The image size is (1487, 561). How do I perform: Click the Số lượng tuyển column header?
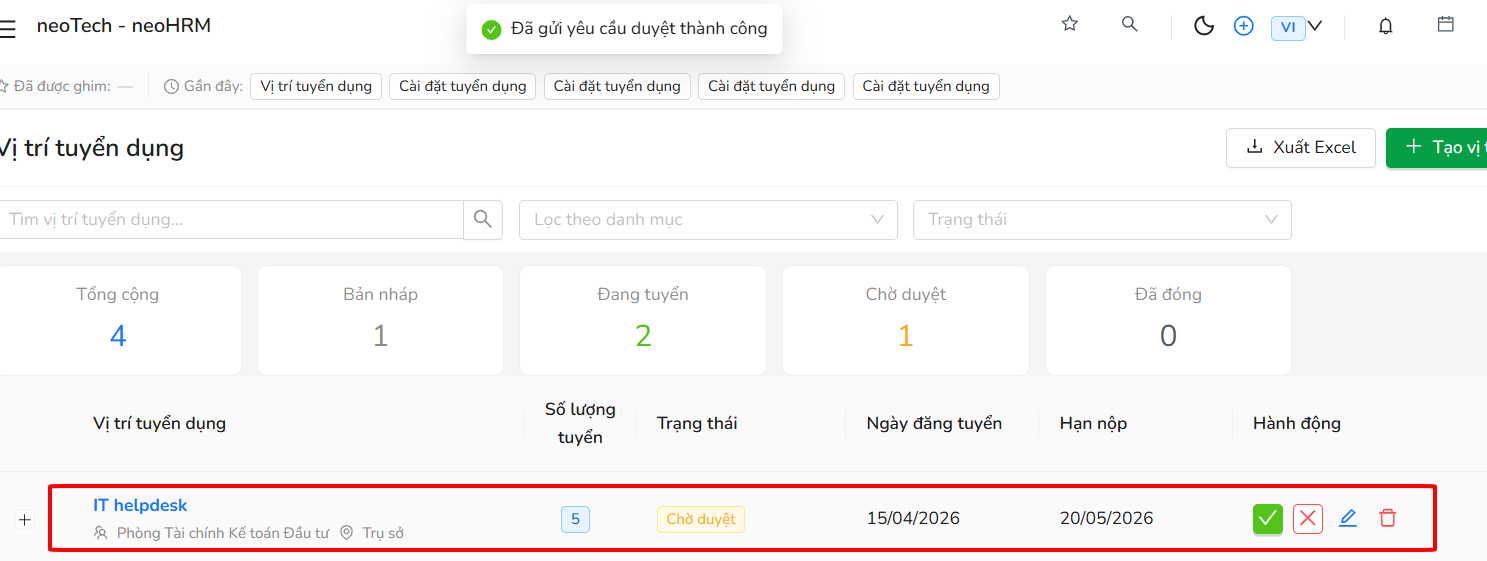pyautogui.click(x=580, y=423)
